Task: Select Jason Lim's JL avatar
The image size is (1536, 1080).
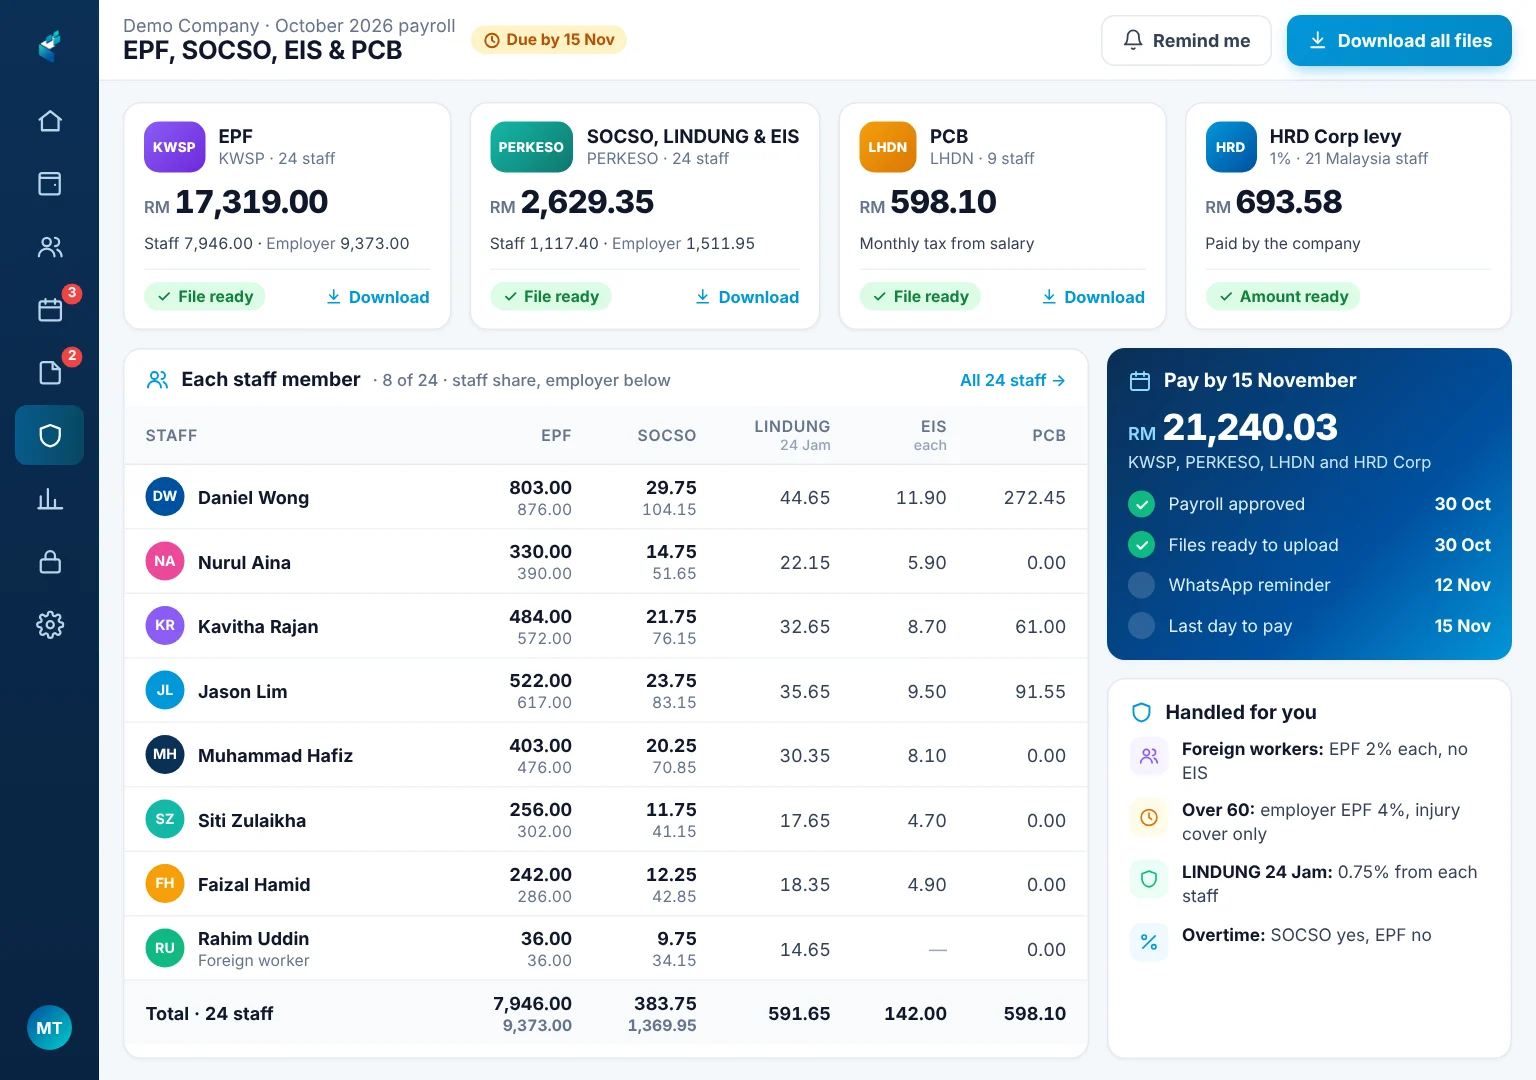Action: pyautogui.click(x=165, y=691)
